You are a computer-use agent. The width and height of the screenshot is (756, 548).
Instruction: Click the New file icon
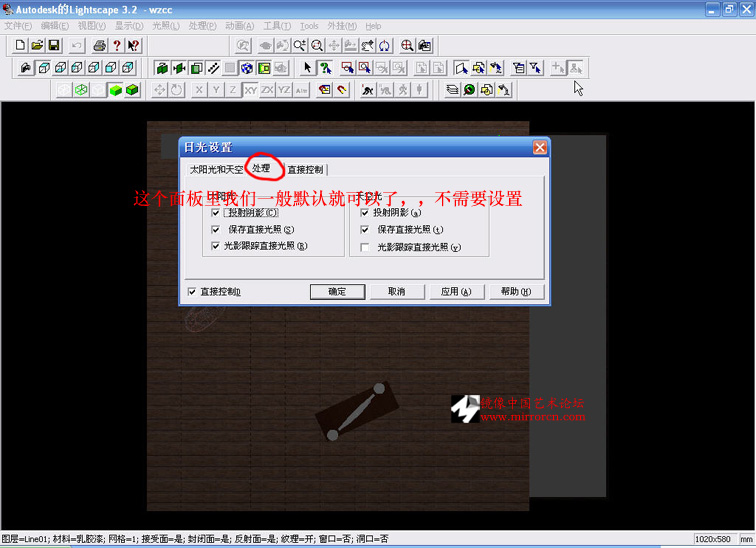20,45
